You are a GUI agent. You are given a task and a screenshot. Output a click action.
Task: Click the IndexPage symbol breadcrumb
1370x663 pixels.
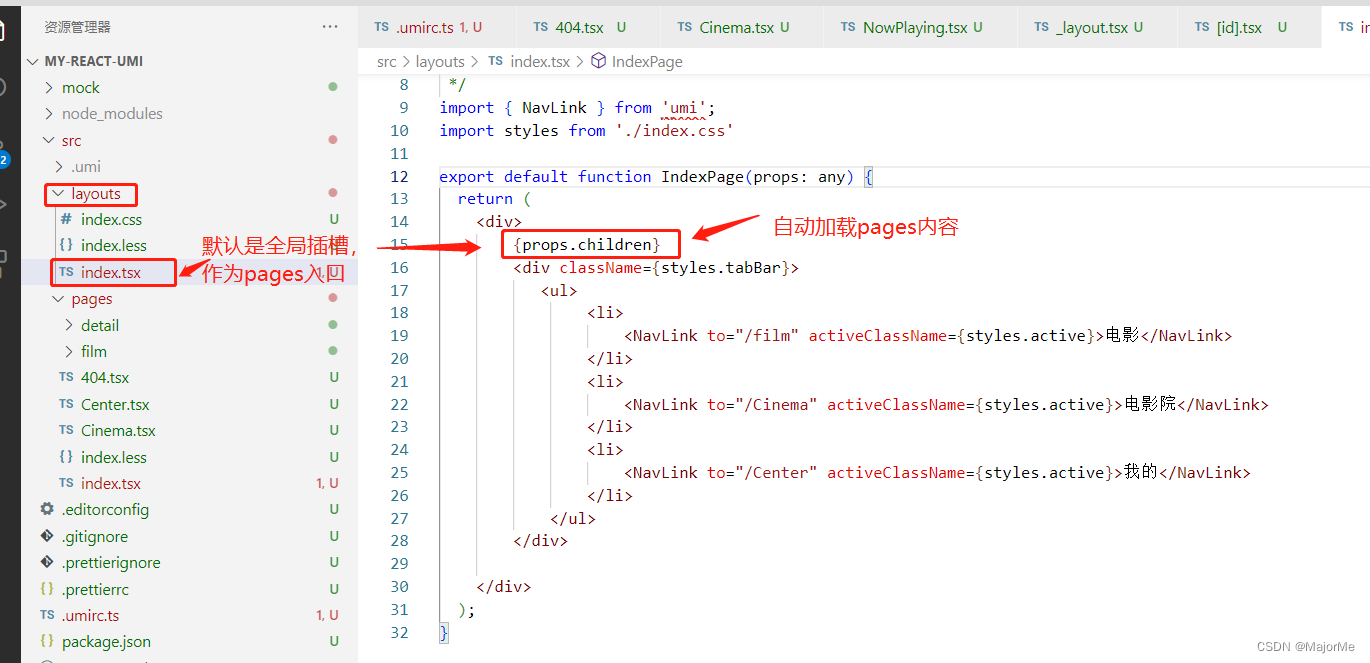647,61
